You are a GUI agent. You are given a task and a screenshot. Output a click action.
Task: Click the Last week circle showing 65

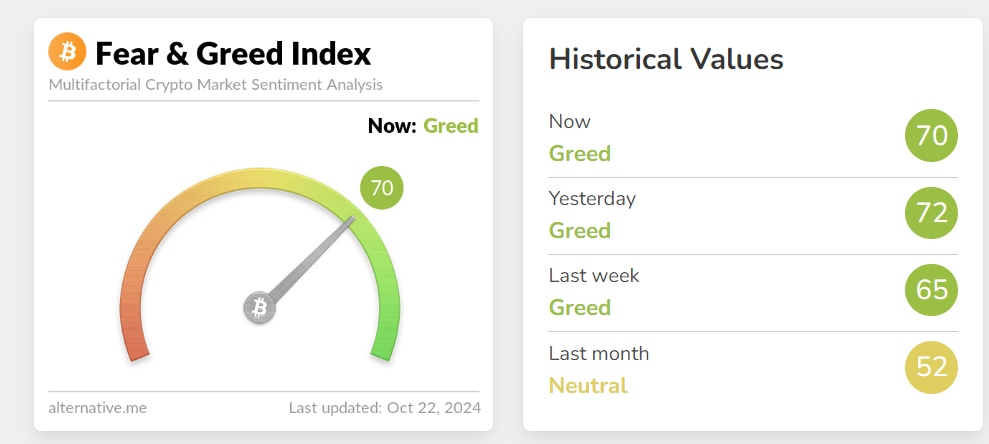click(x=931, y=290)
